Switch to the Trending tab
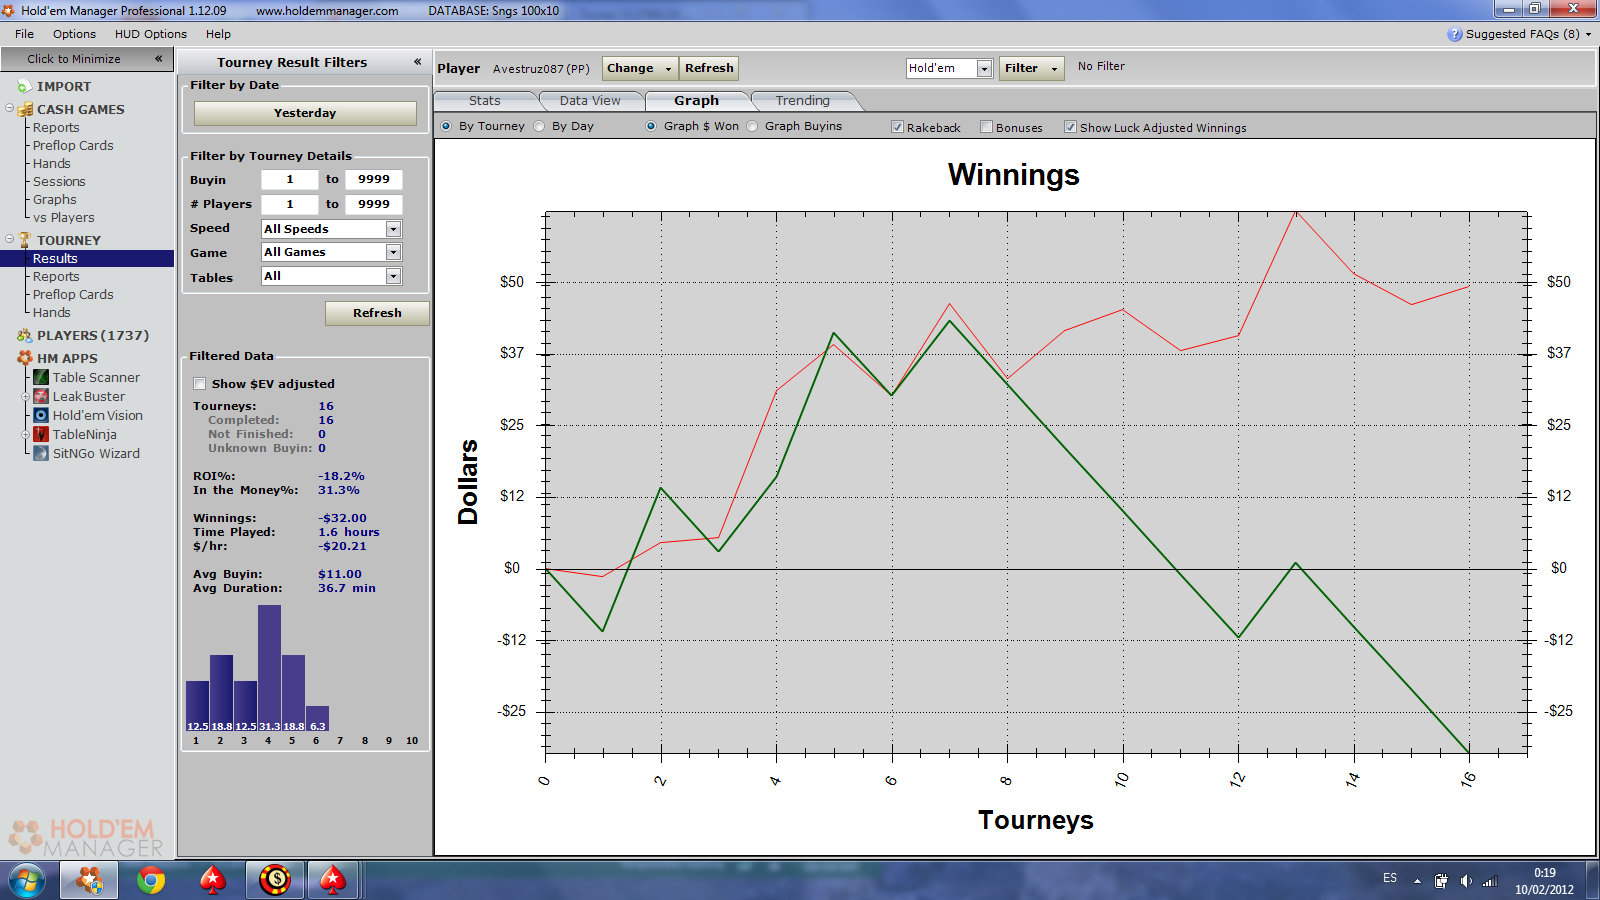This screenshot has width=1600, height=900. tap(802, 101)
